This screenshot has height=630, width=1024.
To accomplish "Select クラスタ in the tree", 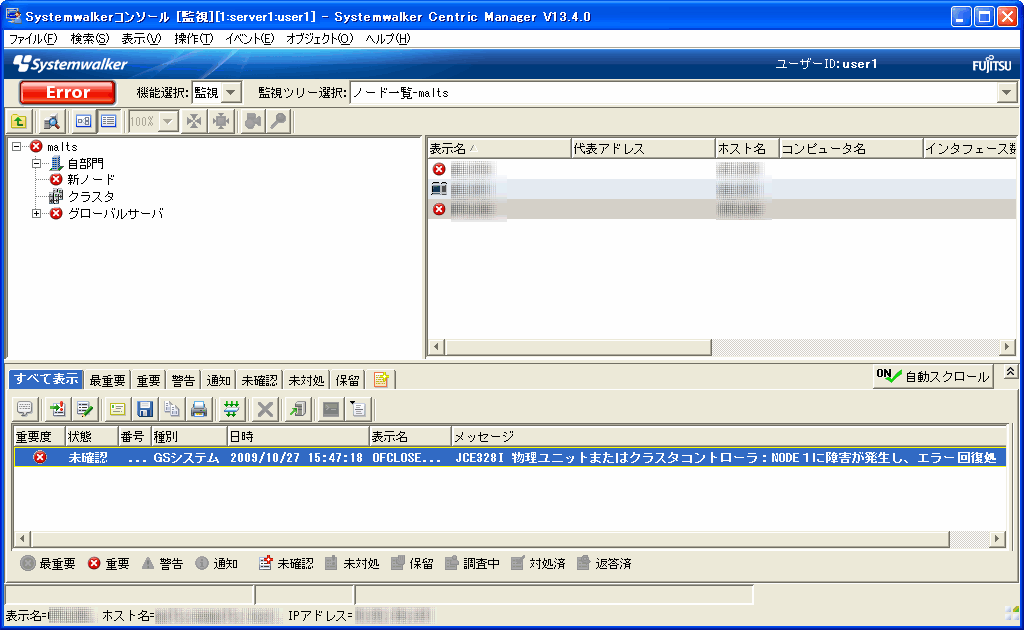I will tap(91, 197).
